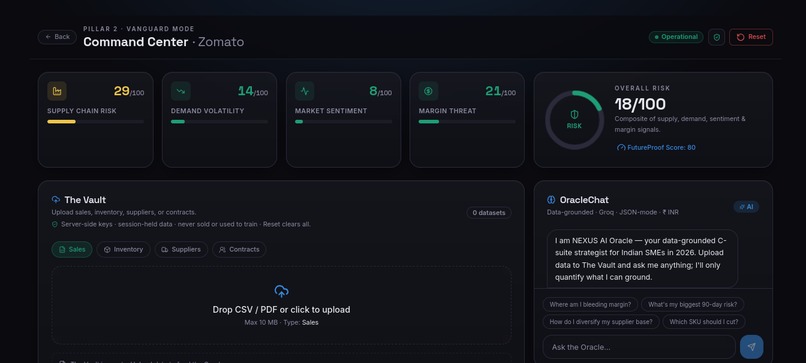Focus the Ask the Oracle input field
The image size is (806, 363).
[x=639, y=347]
